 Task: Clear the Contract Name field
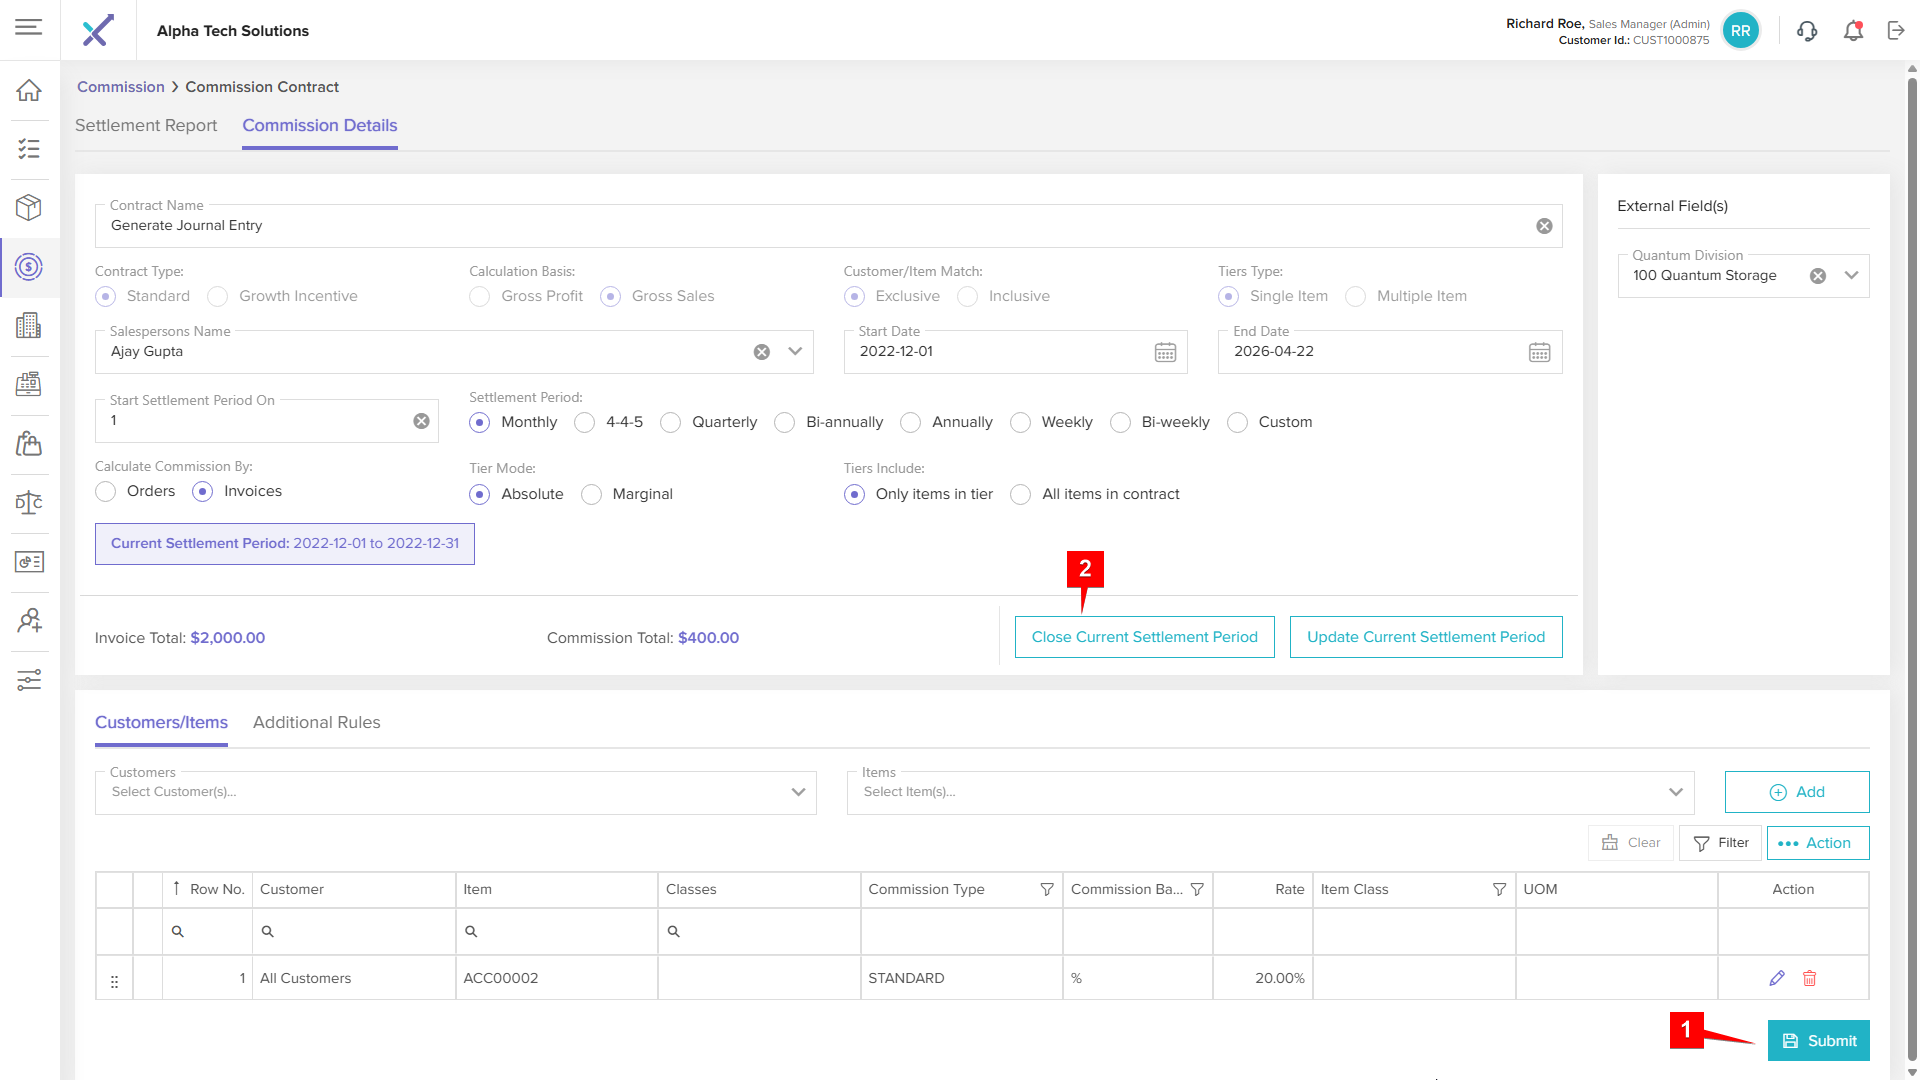1544,226
